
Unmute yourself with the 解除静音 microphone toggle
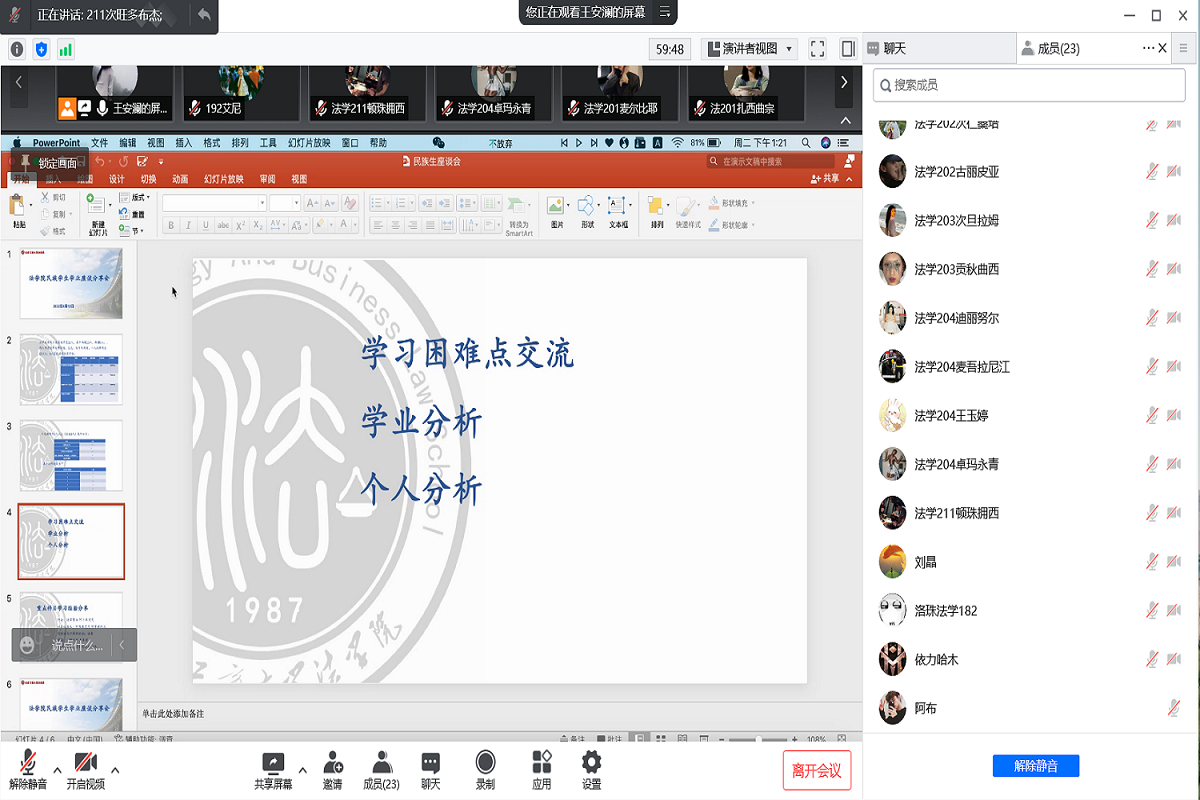[x=27, y=765]
